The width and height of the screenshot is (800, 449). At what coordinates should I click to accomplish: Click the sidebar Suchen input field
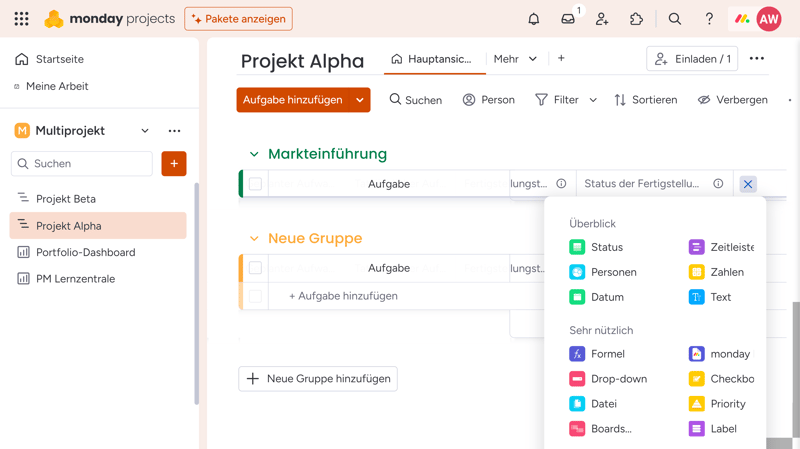tap(82, 164)
